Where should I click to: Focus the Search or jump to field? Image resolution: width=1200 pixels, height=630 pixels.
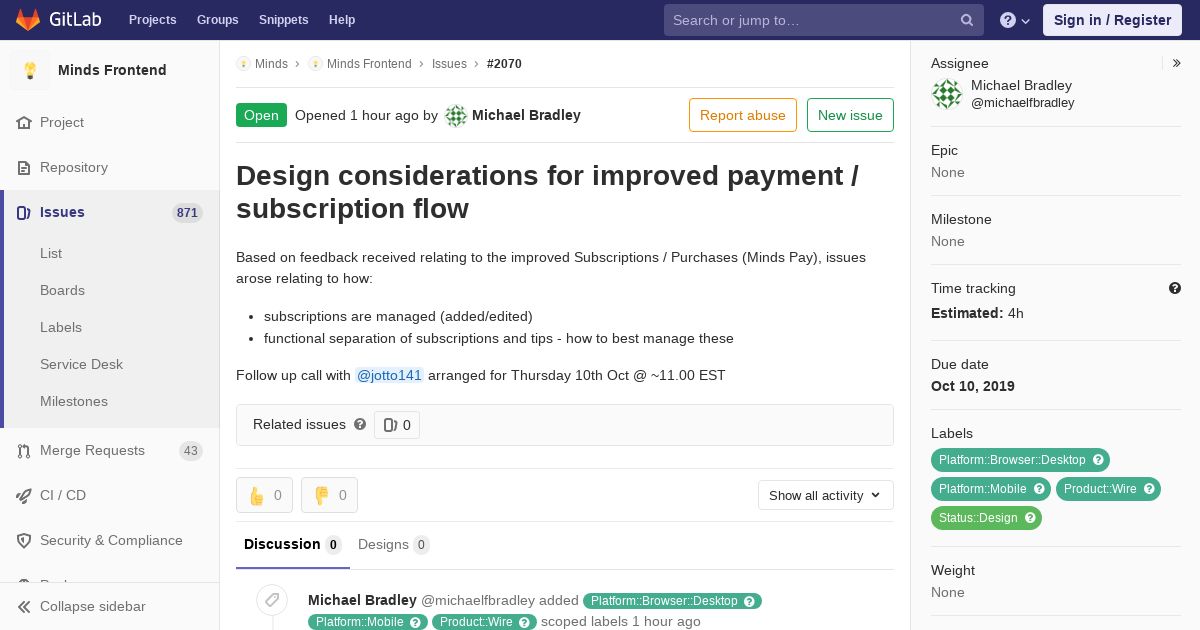824,20
